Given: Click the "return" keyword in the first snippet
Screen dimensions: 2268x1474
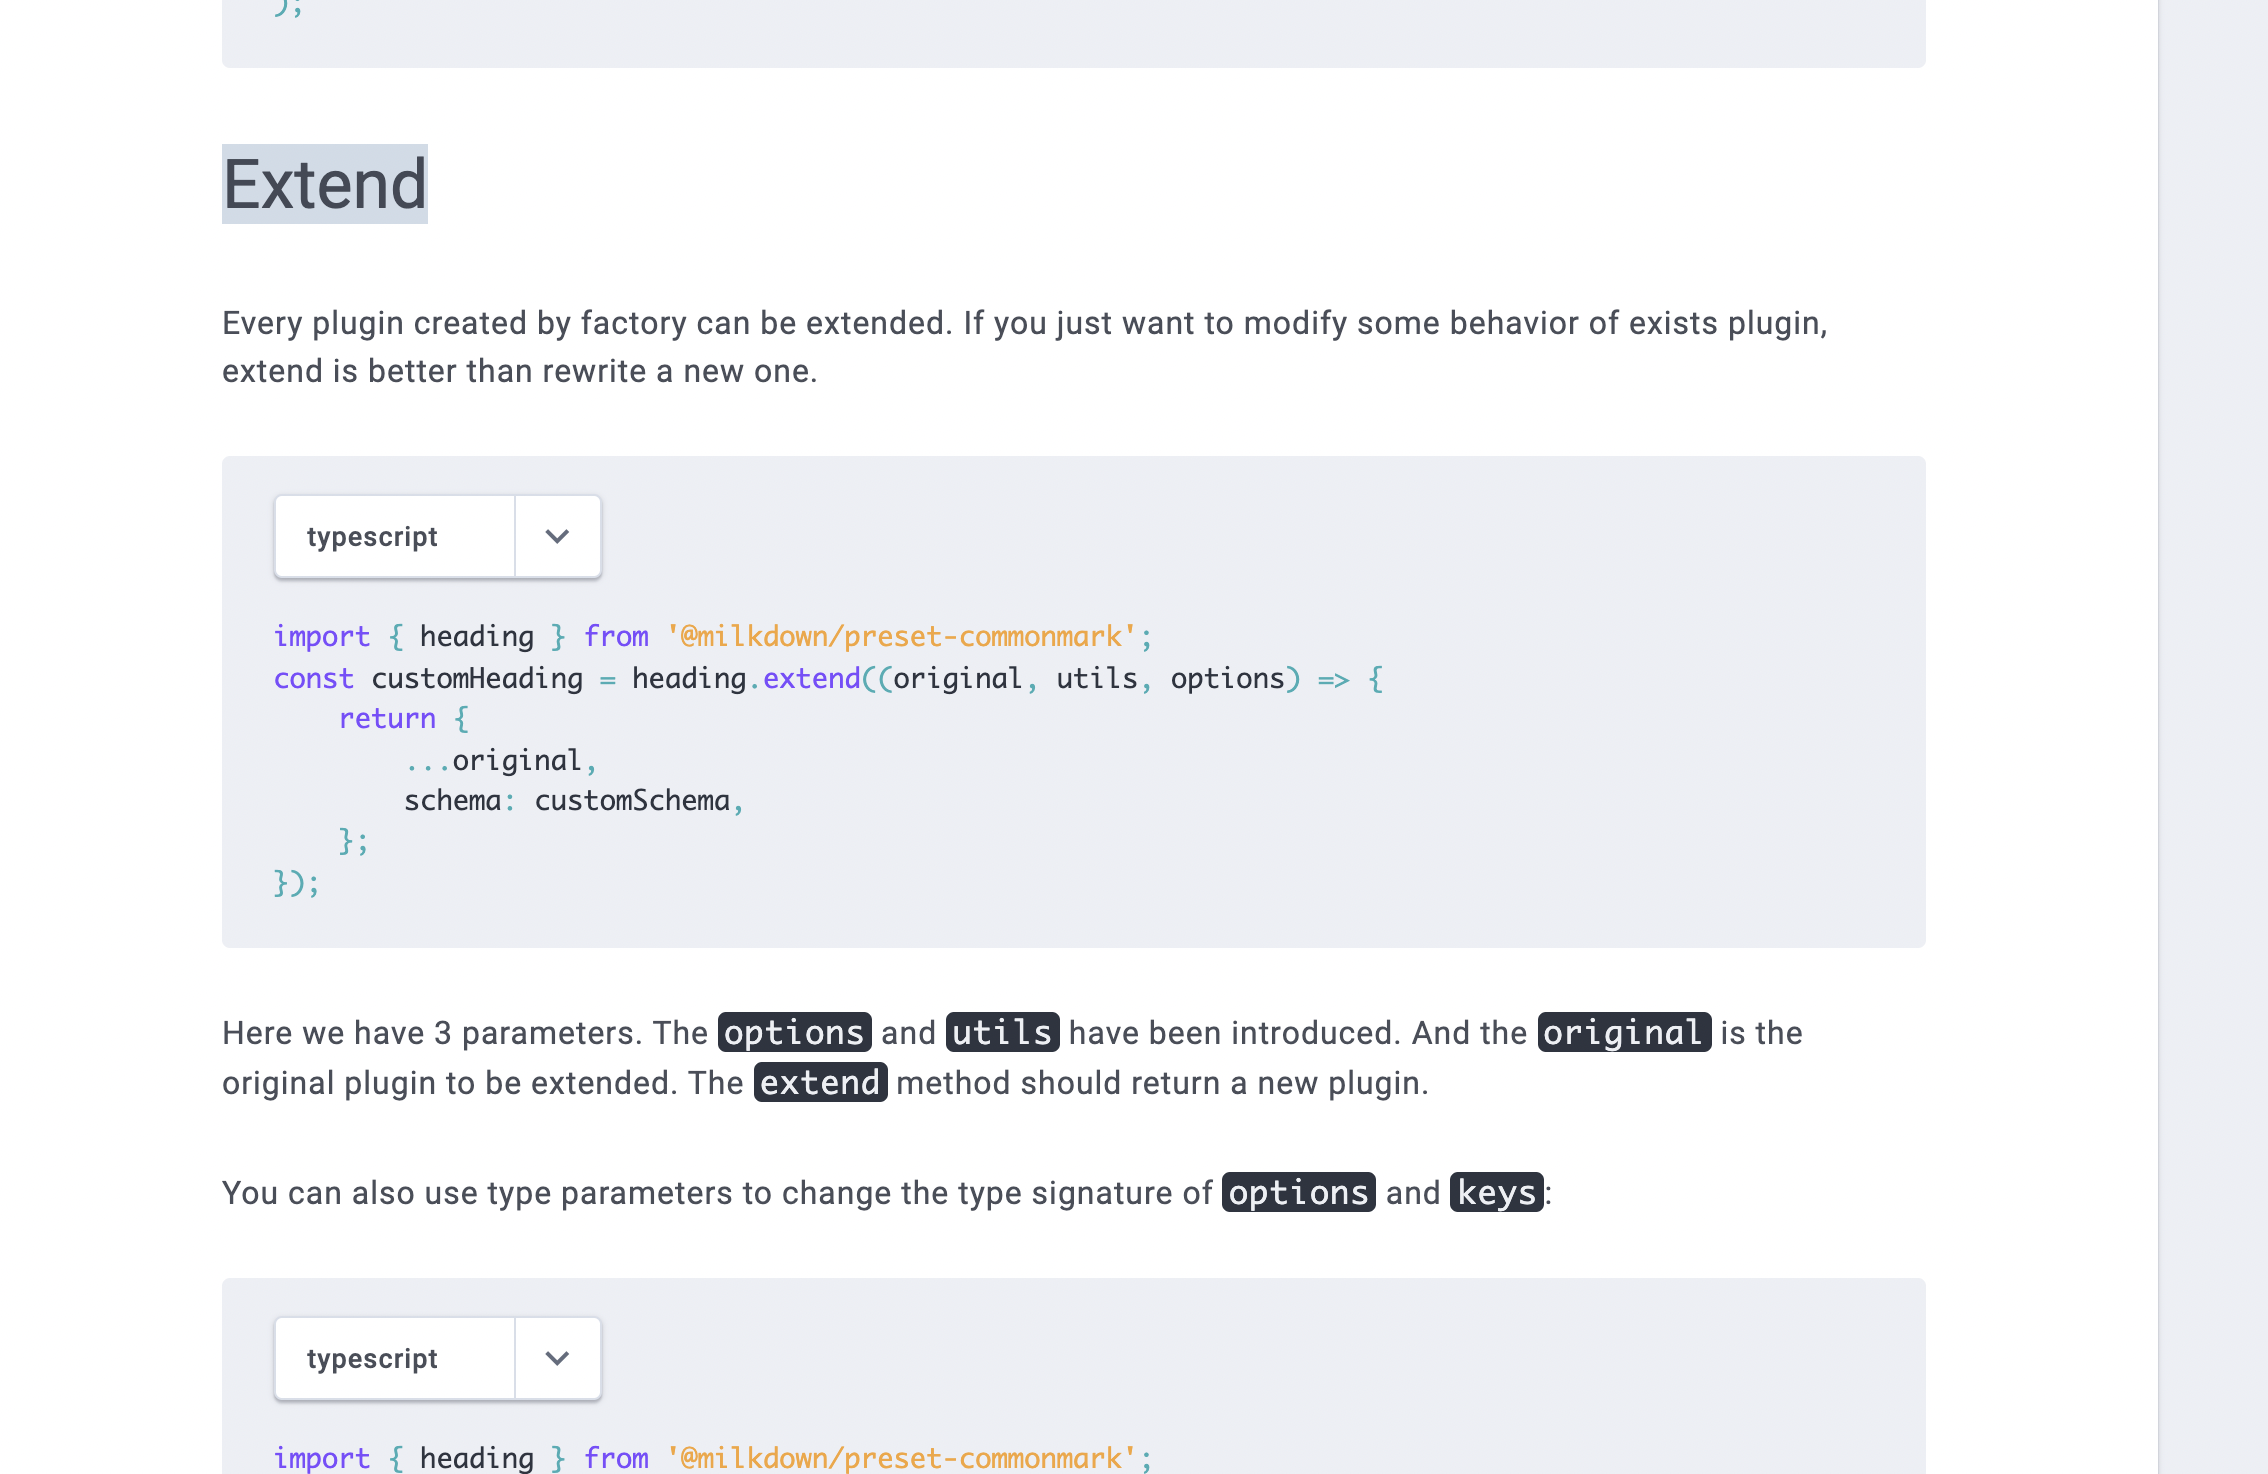Looking at the screenshot, I should (387, 718).
